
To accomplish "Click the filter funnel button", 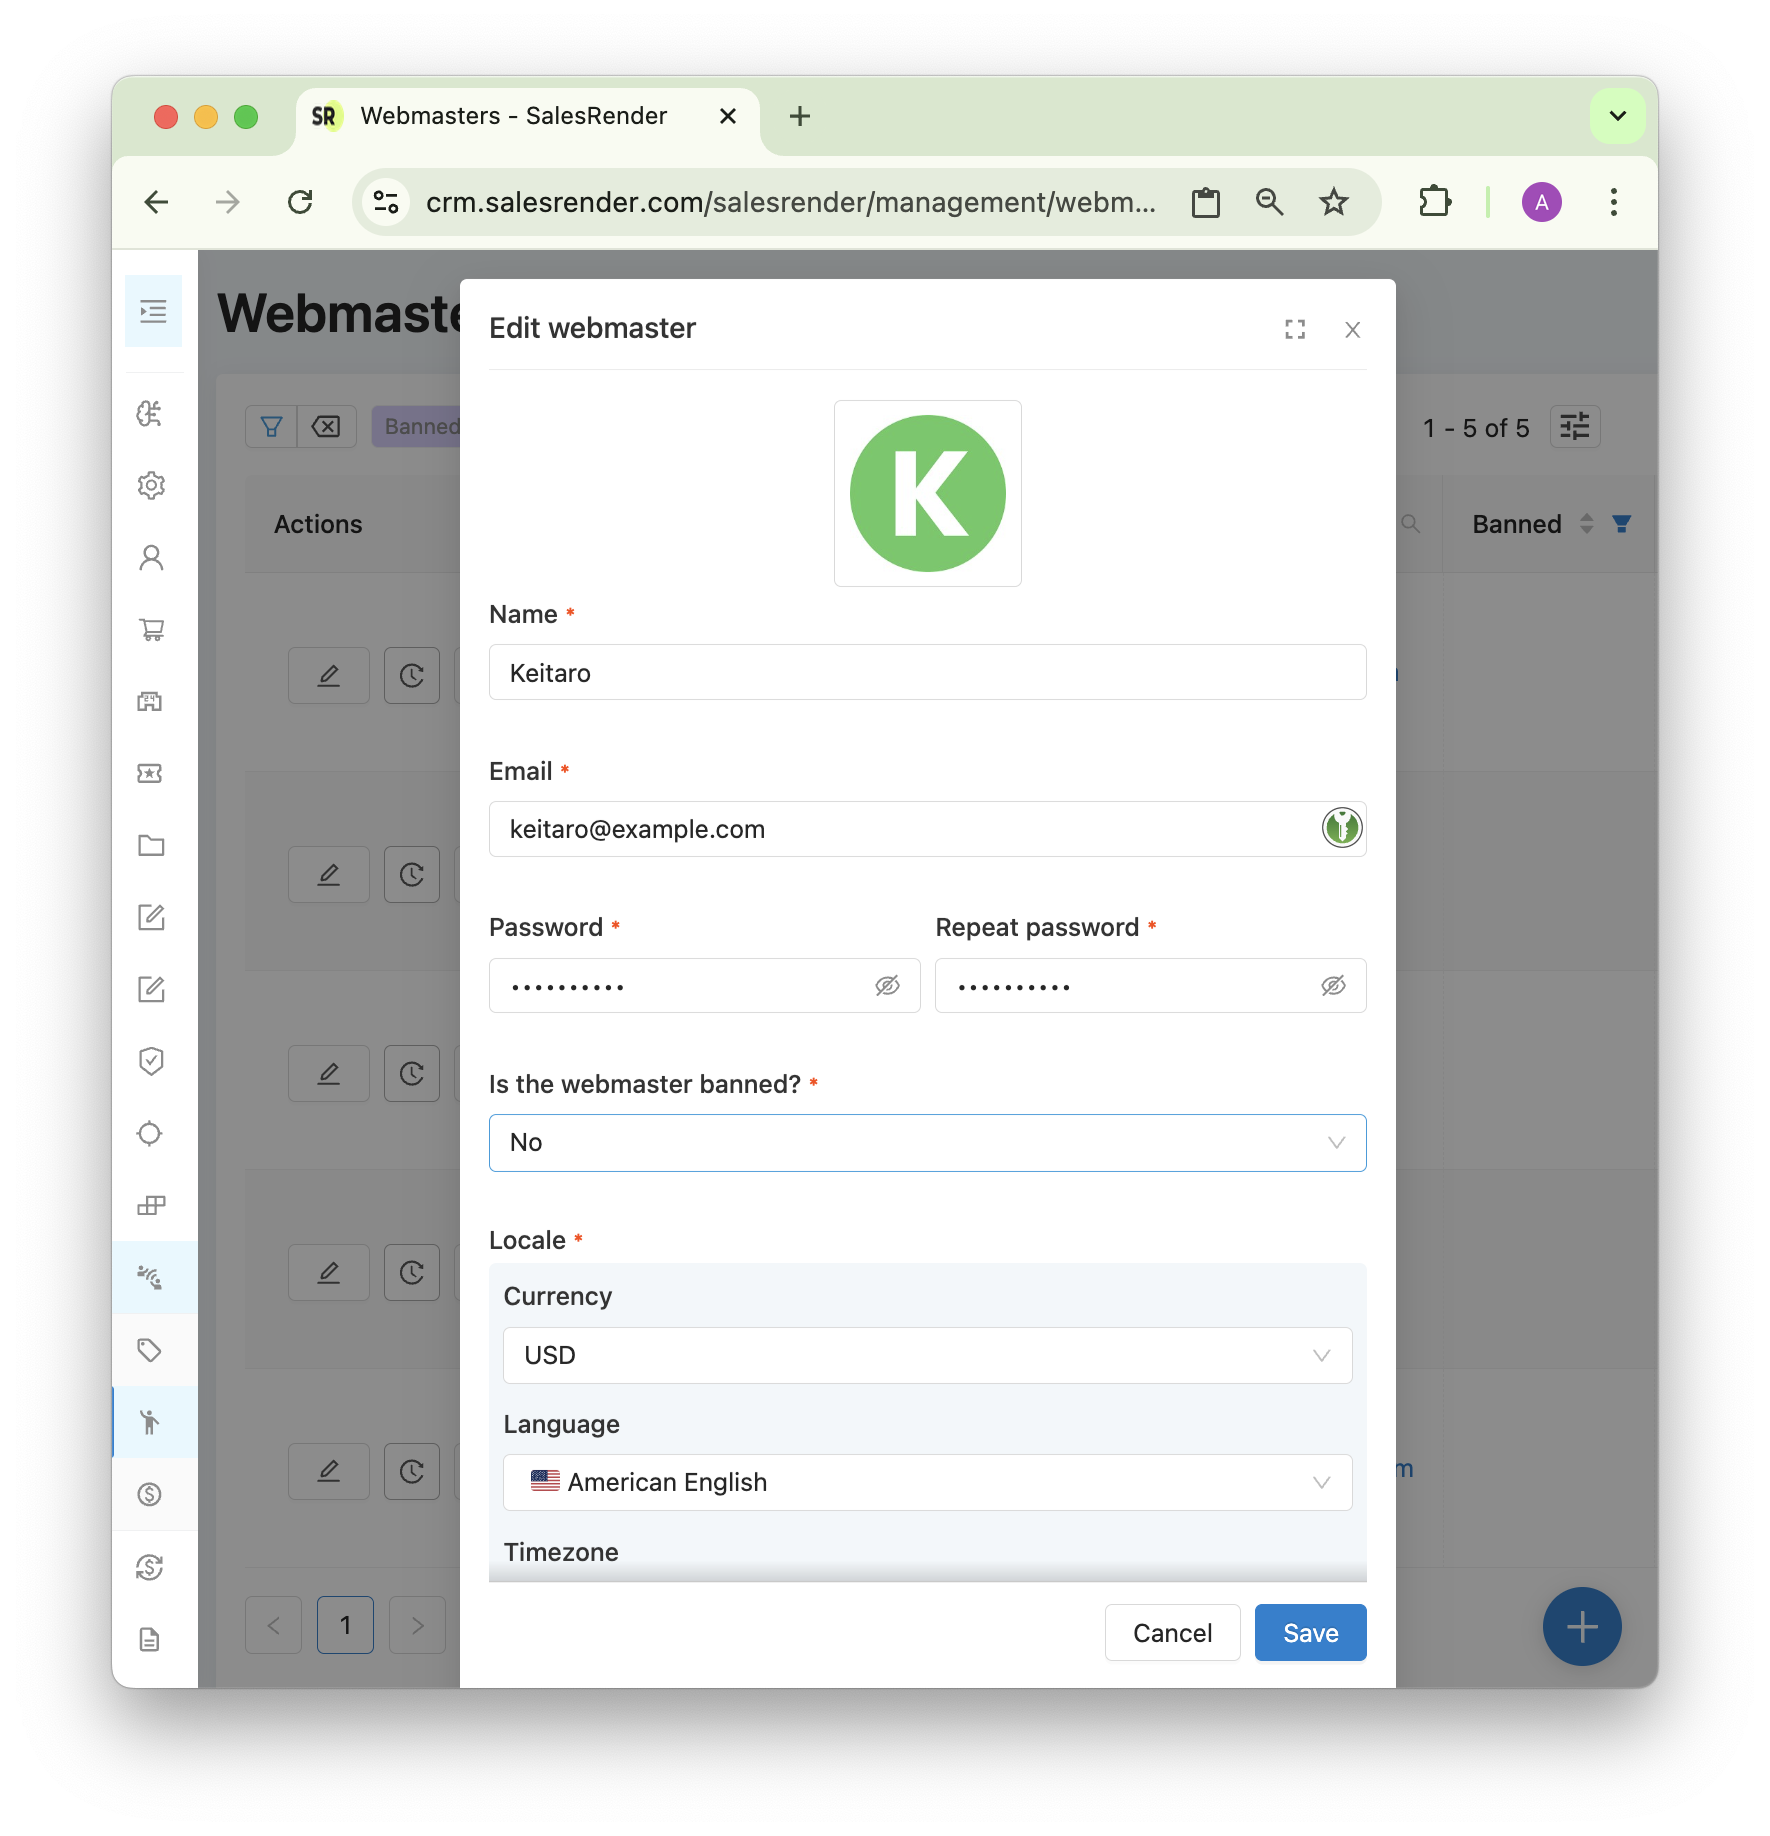I will point(271,427).
